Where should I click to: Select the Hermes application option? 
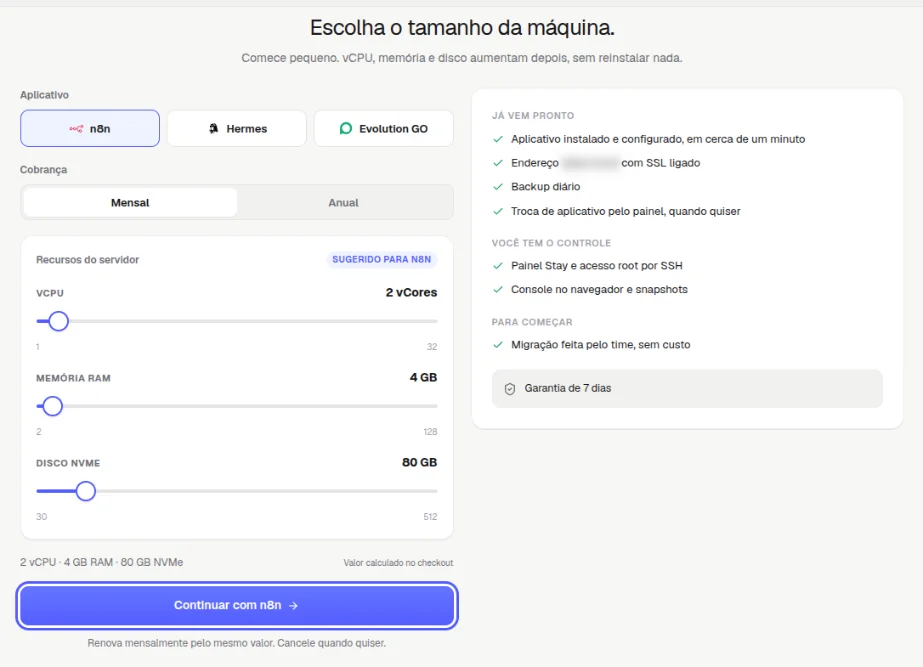tap(237, 128)
